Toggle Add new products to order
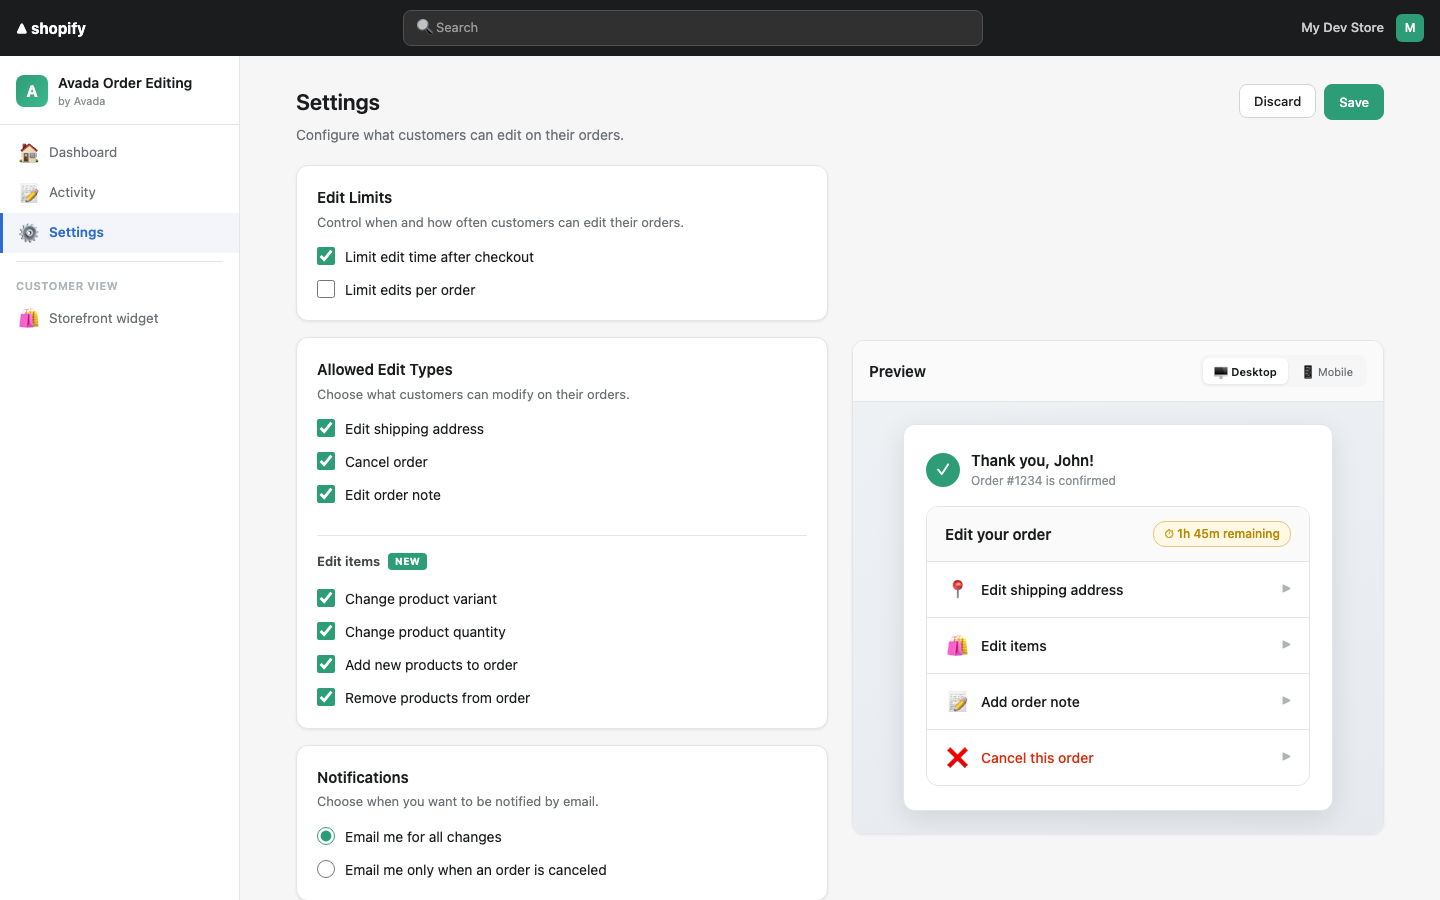Image resolution: width=1440 pixels, height=900 pixels. point(326,664)
